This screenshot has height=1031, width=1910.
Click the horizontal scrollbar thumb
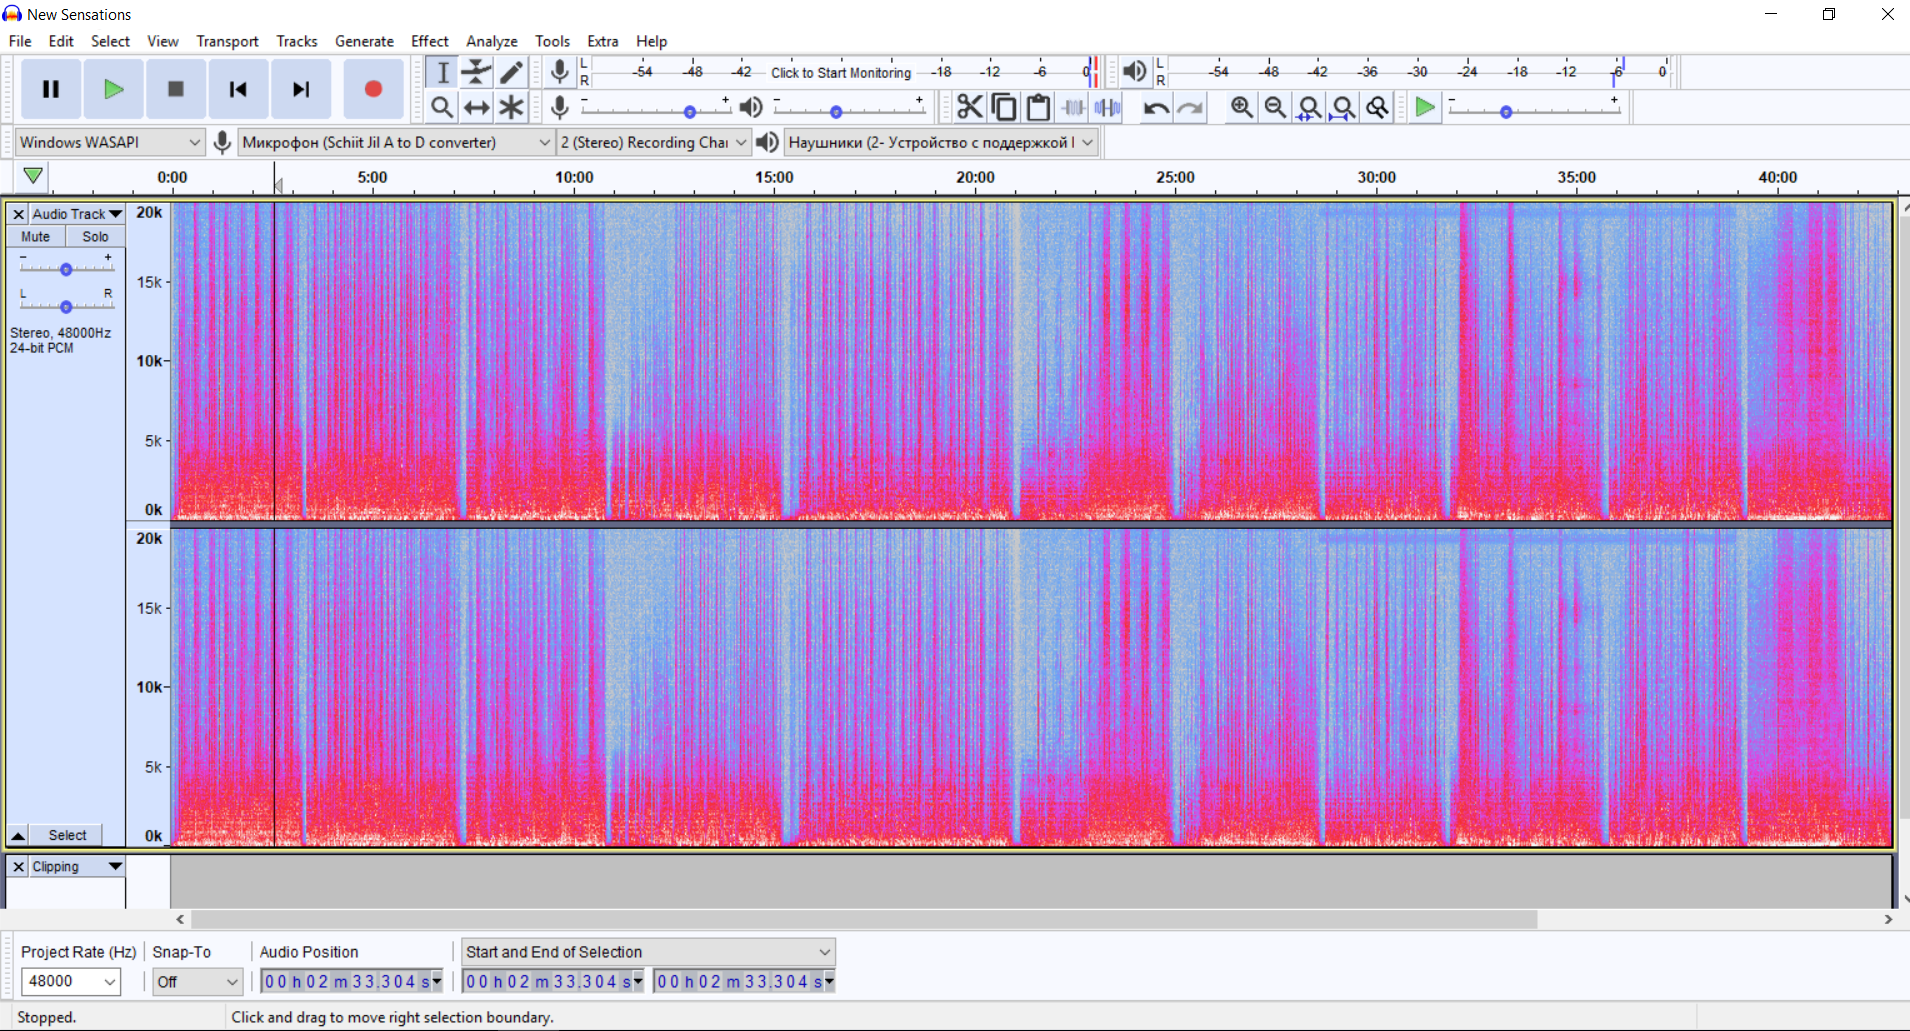864,919
